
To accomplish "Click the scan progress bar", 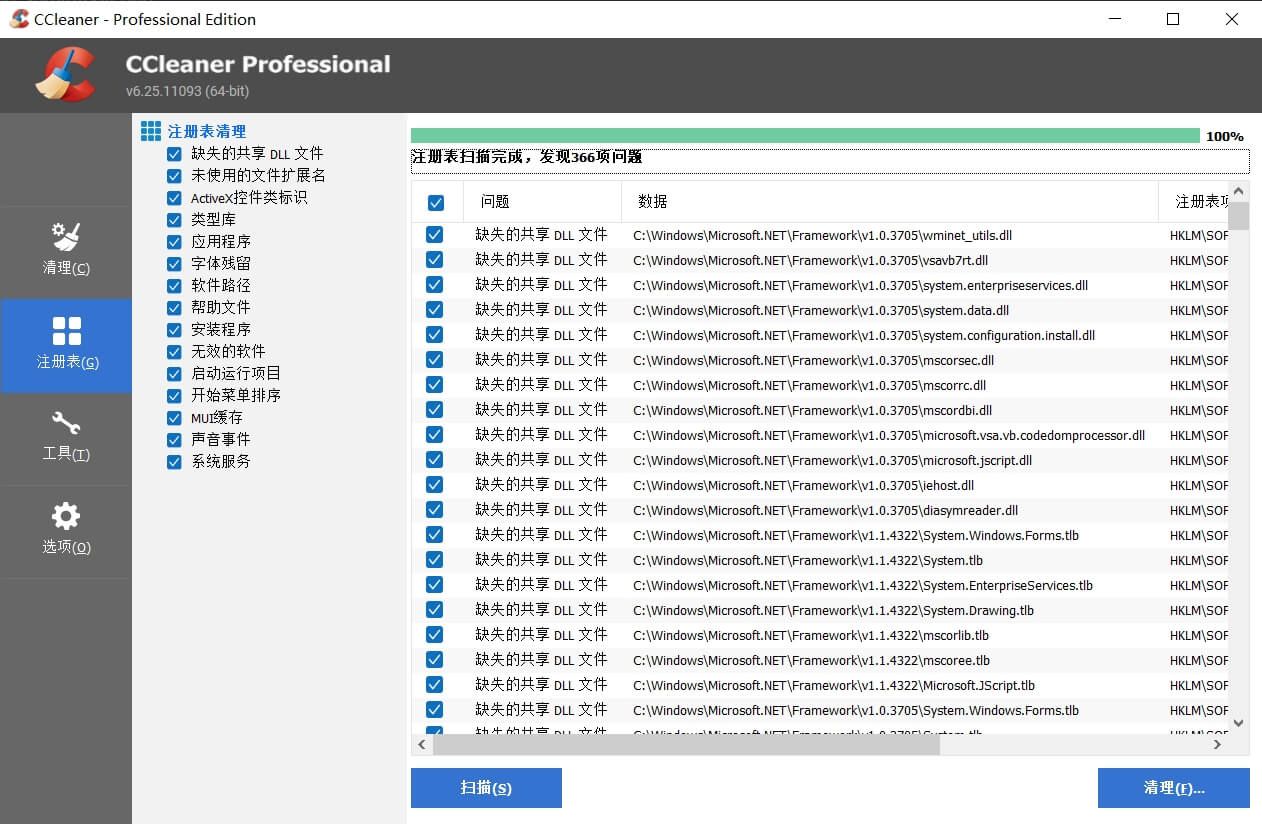I will coord(805,136).
